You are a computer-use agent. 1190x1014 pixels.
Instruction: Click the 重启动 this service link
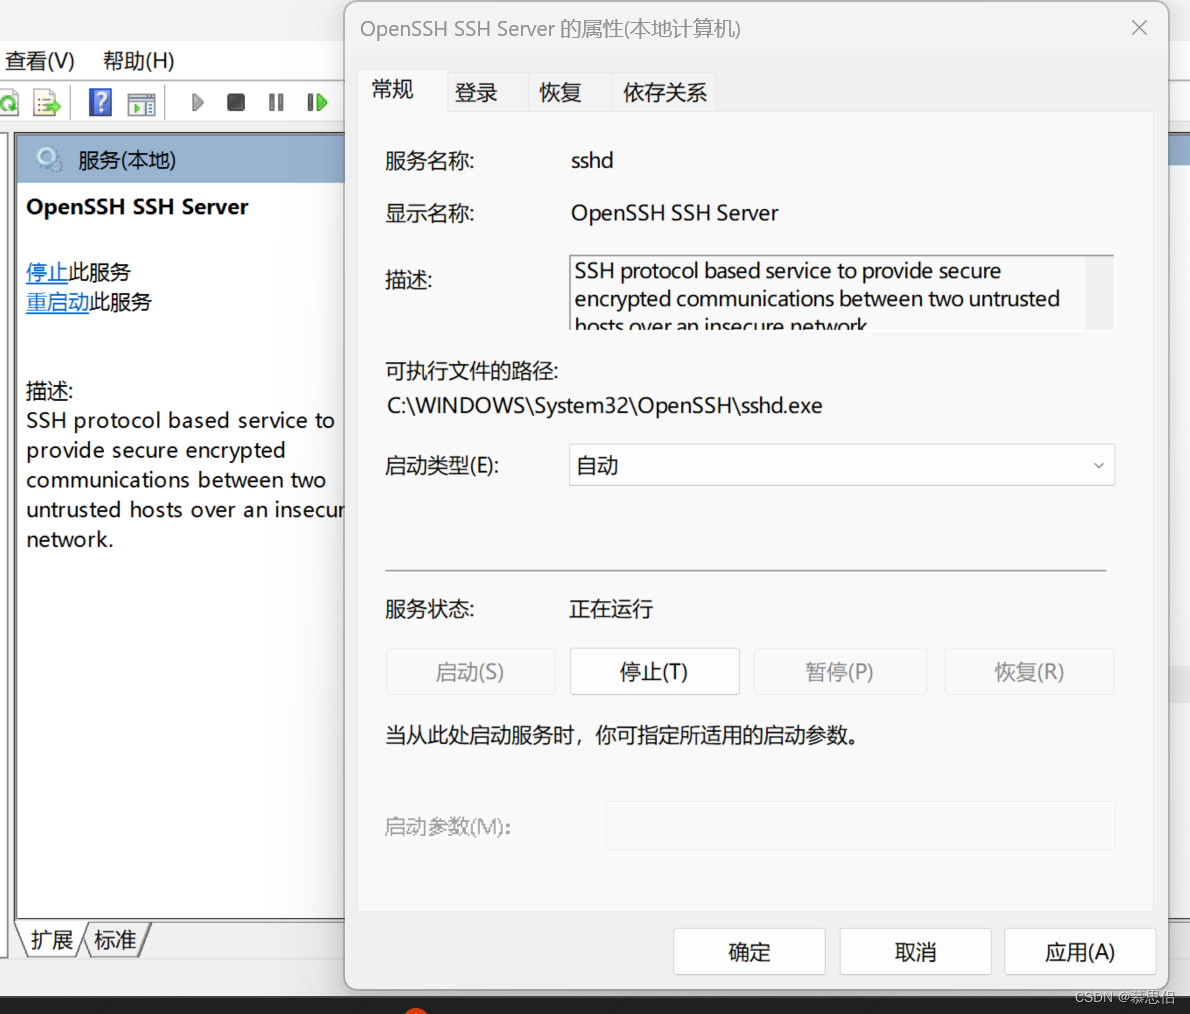tap(58, 302)
